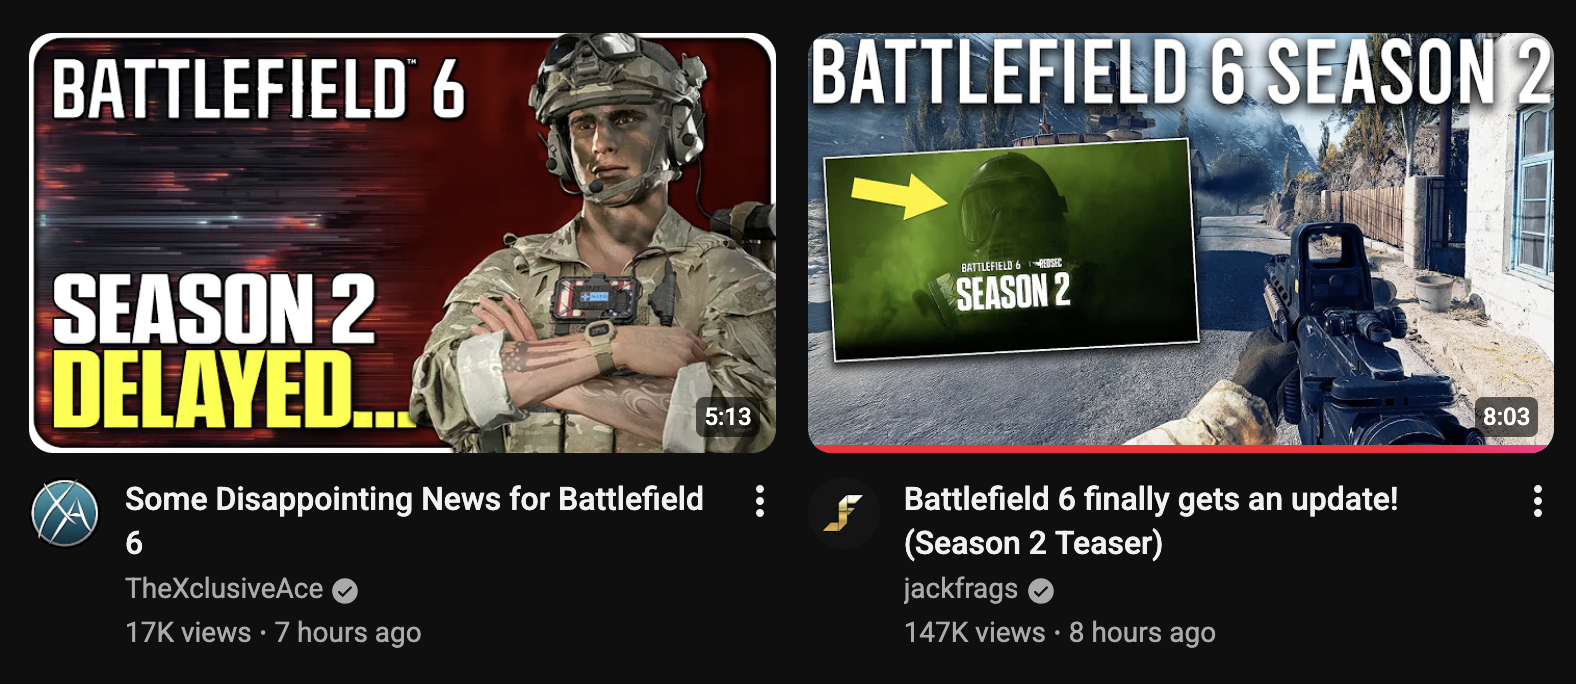This screenshot has height=684, width=1576.
Task: Visit TheXclusiveAce channel name link
Action: tap(224, 588)
